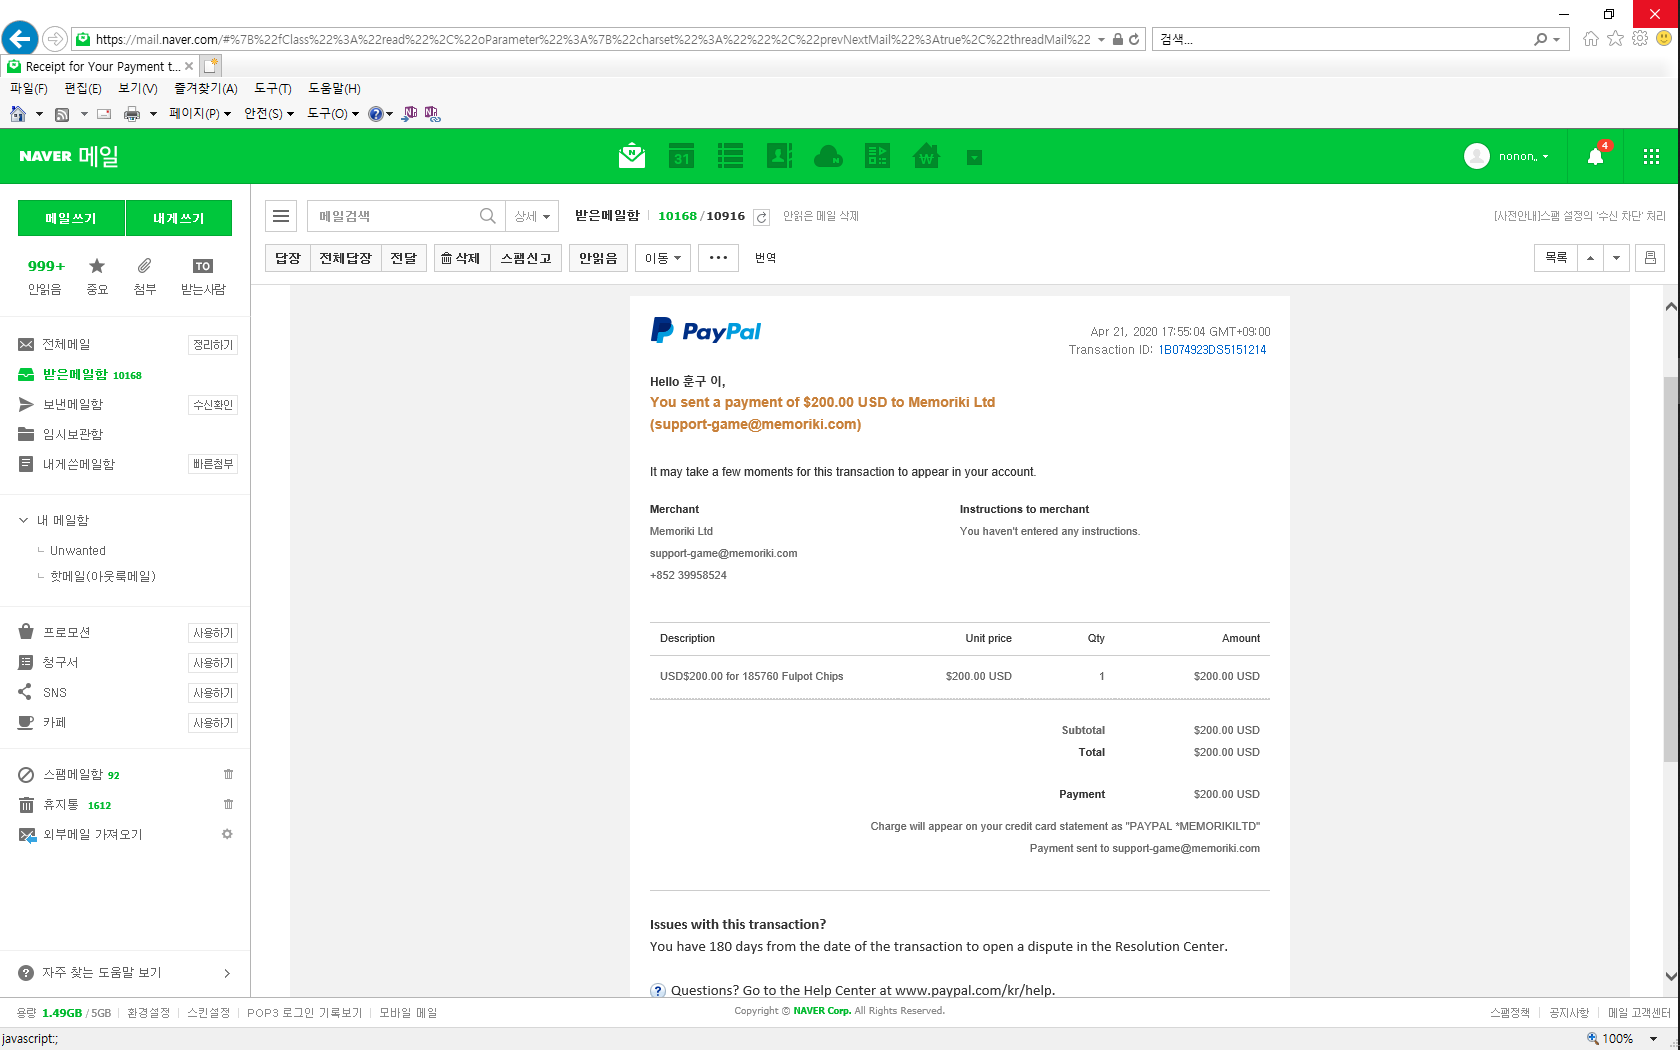
Task: Open the 보기(V) menu
Action: (x=138, y=88)
